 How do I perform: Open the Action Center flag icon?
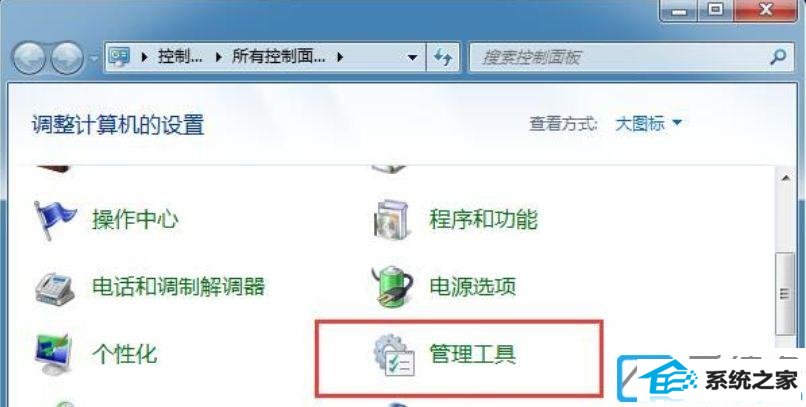click(x=54, y=220)
